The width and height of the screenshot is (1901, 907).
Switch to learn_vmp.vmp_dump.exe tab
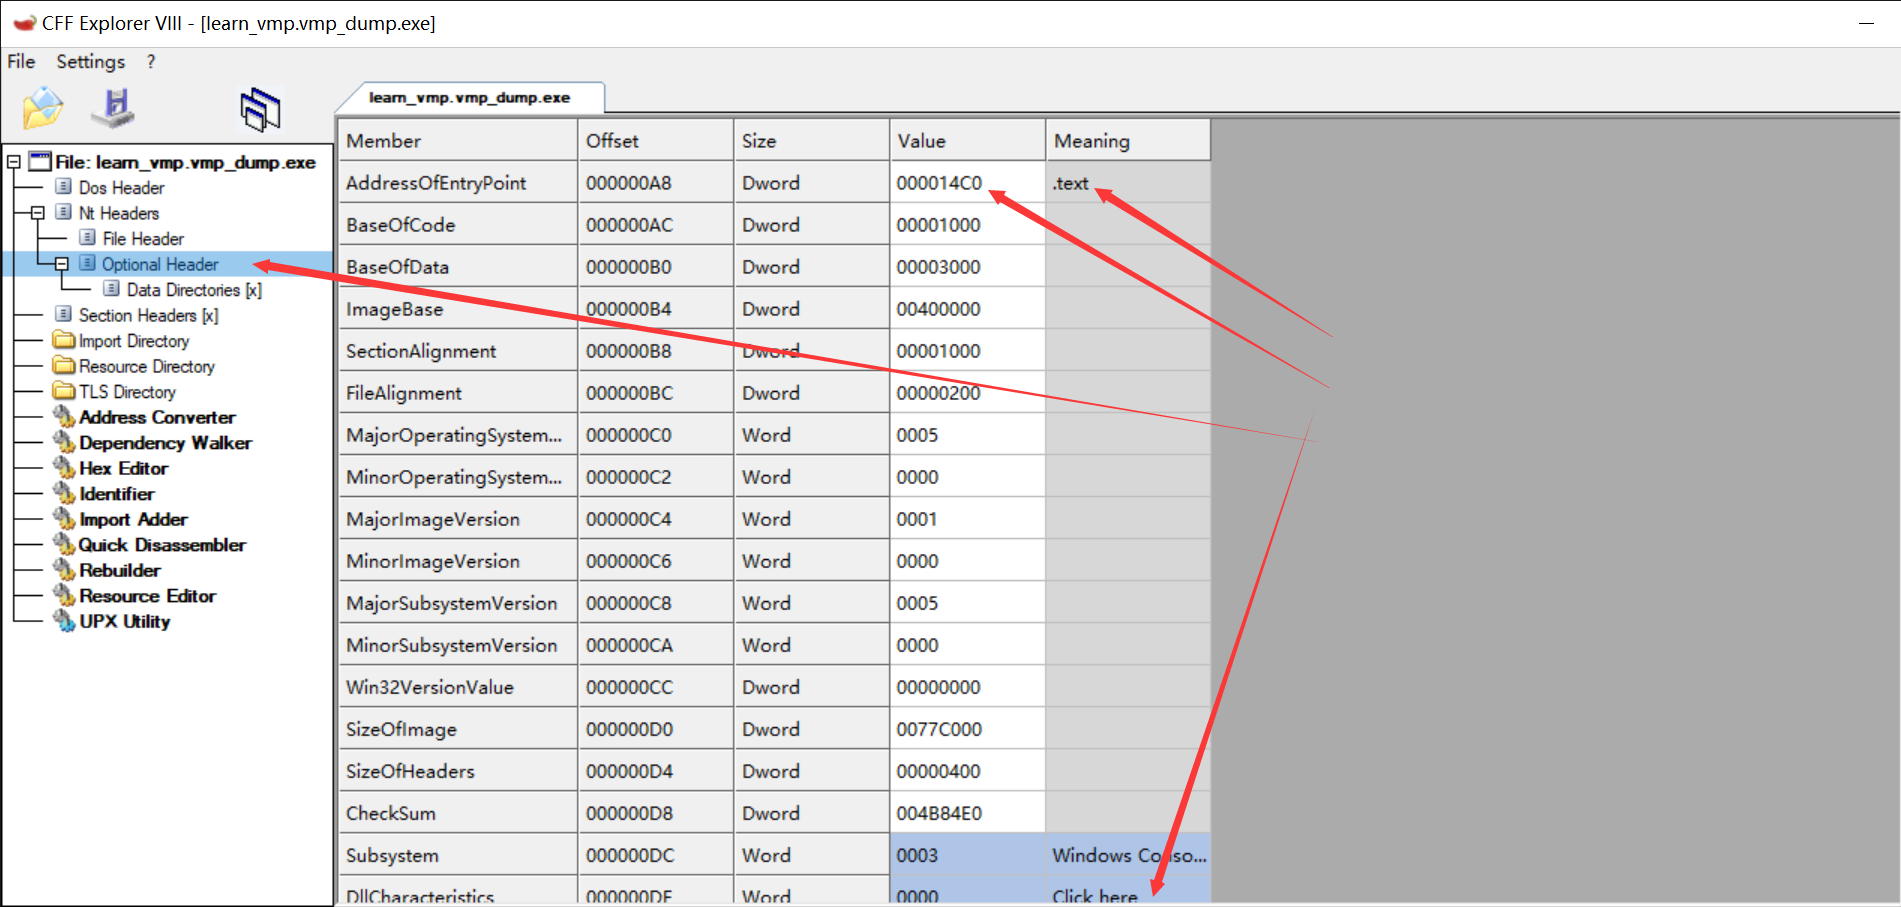pos(469,98)
